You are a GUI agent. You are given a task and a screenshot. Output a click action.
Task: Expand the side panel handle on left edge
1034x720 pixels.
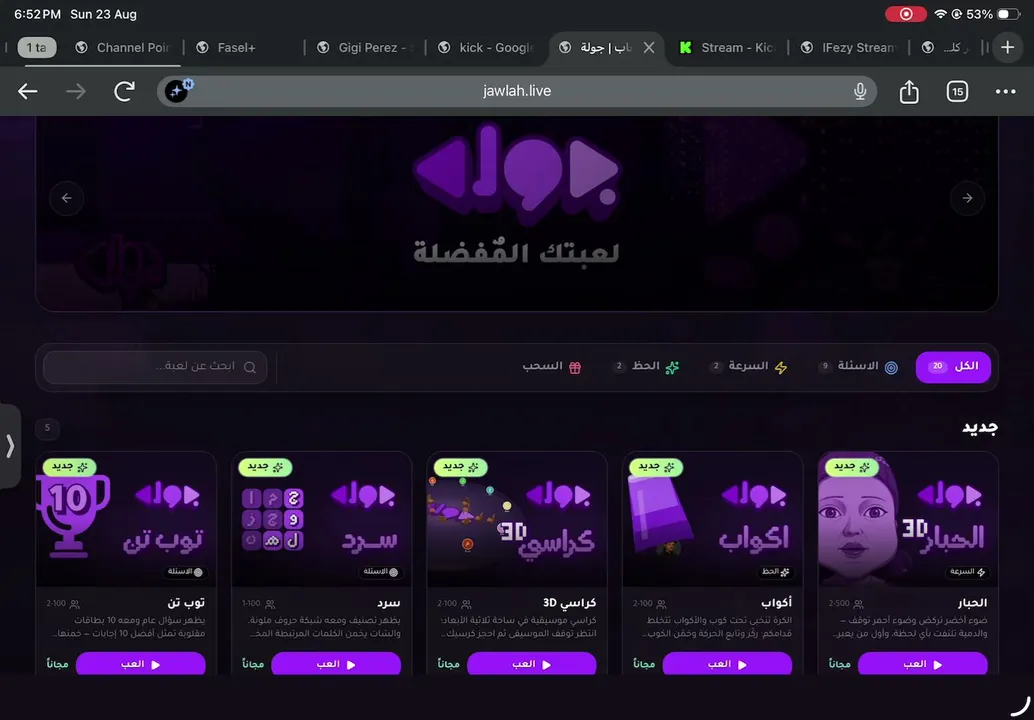10,446
